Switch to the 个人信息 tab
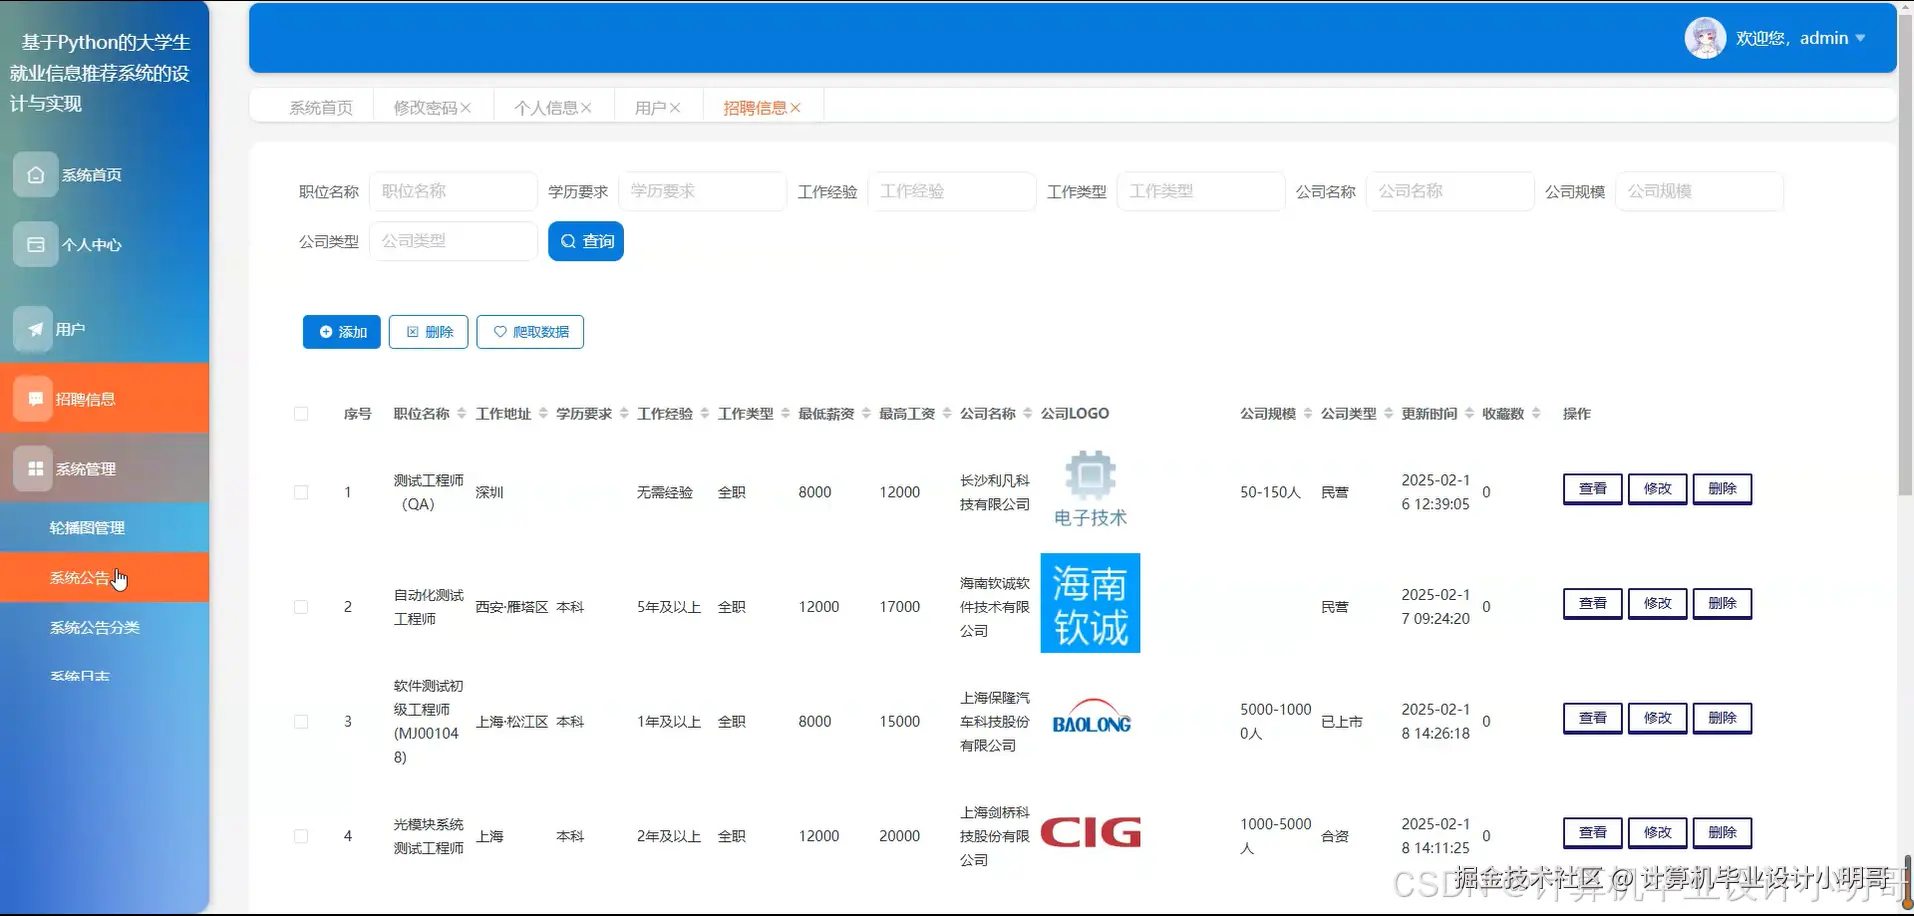Viewport: 1914px width, 916px height. tap(546, 107)
